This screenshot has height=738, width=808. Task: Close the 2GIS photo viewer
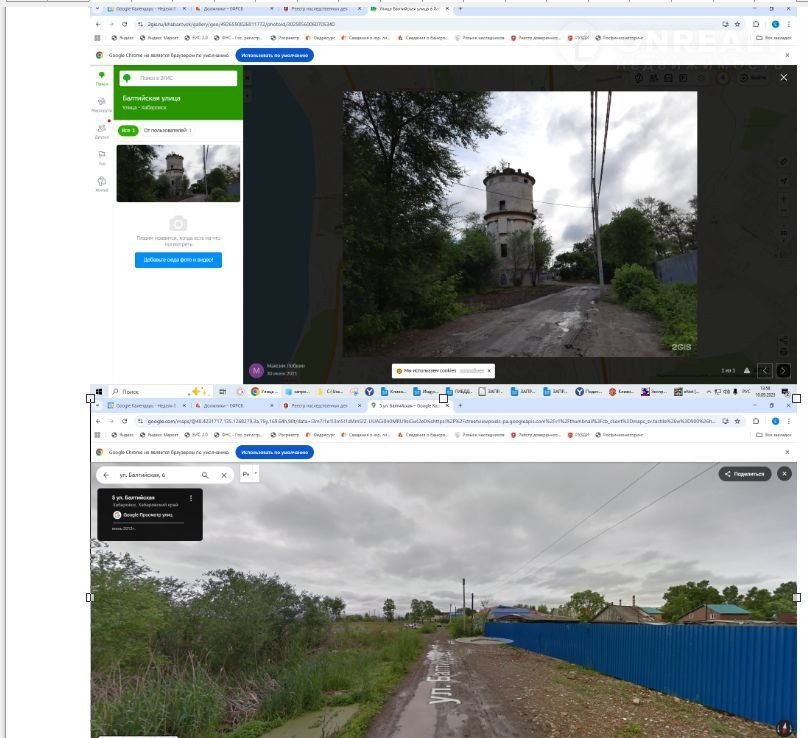783,77
